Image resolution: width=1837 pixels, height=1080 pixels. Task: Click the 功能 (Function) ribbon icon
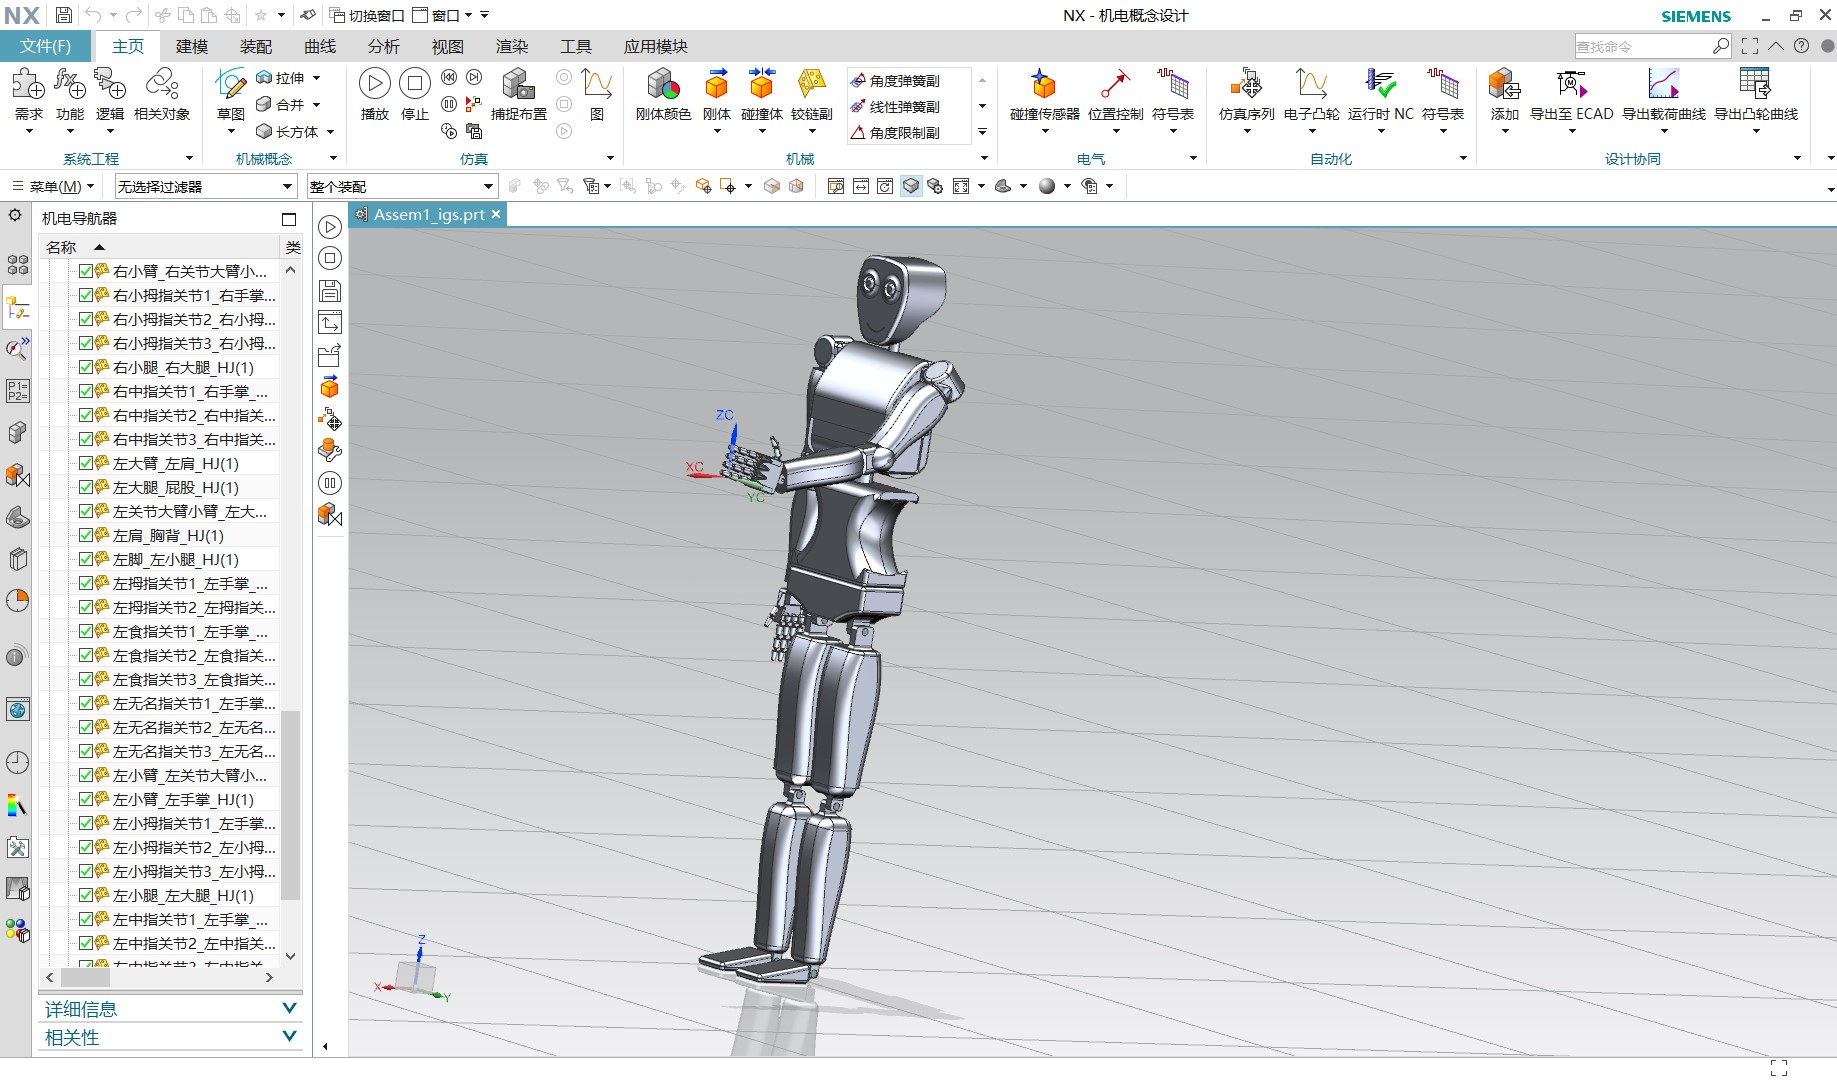[x=69, y=84]
